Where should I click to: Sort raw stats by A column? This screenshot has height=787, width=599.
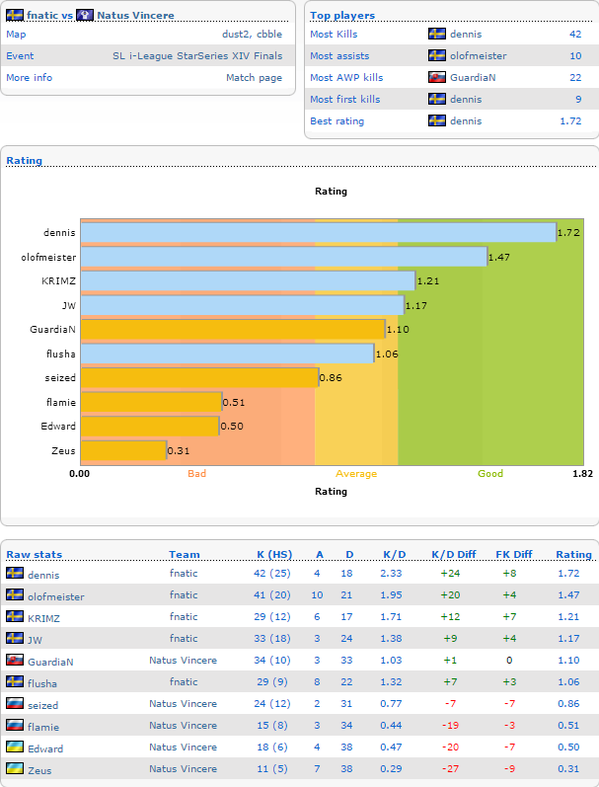point(319,555)
